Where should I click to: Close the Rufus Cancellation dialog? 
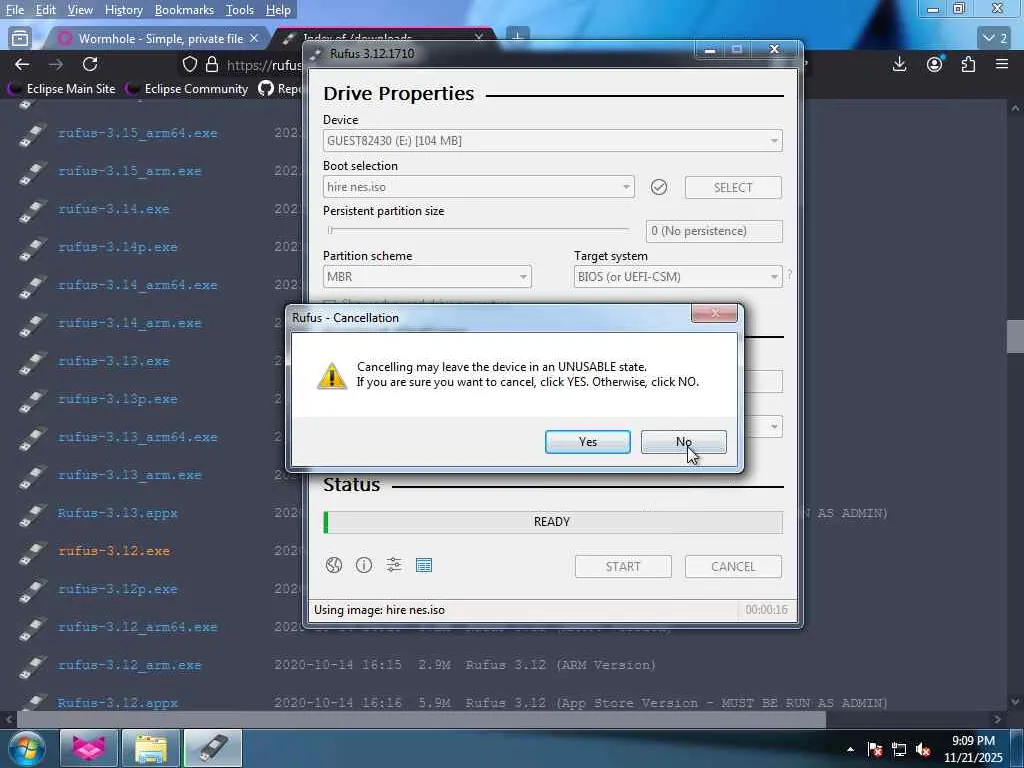click(714, 313)
